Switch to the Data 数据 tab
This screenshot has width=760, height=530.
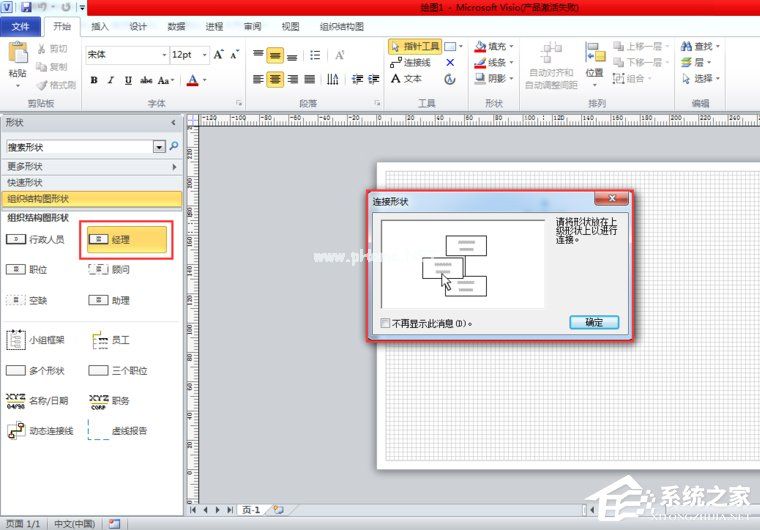point(176,27)
